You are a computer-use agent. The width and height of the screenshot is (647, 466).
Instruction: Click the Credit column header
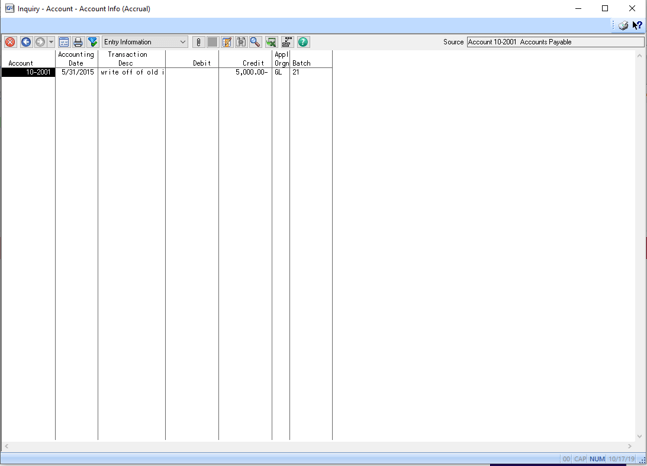(253, 63)
